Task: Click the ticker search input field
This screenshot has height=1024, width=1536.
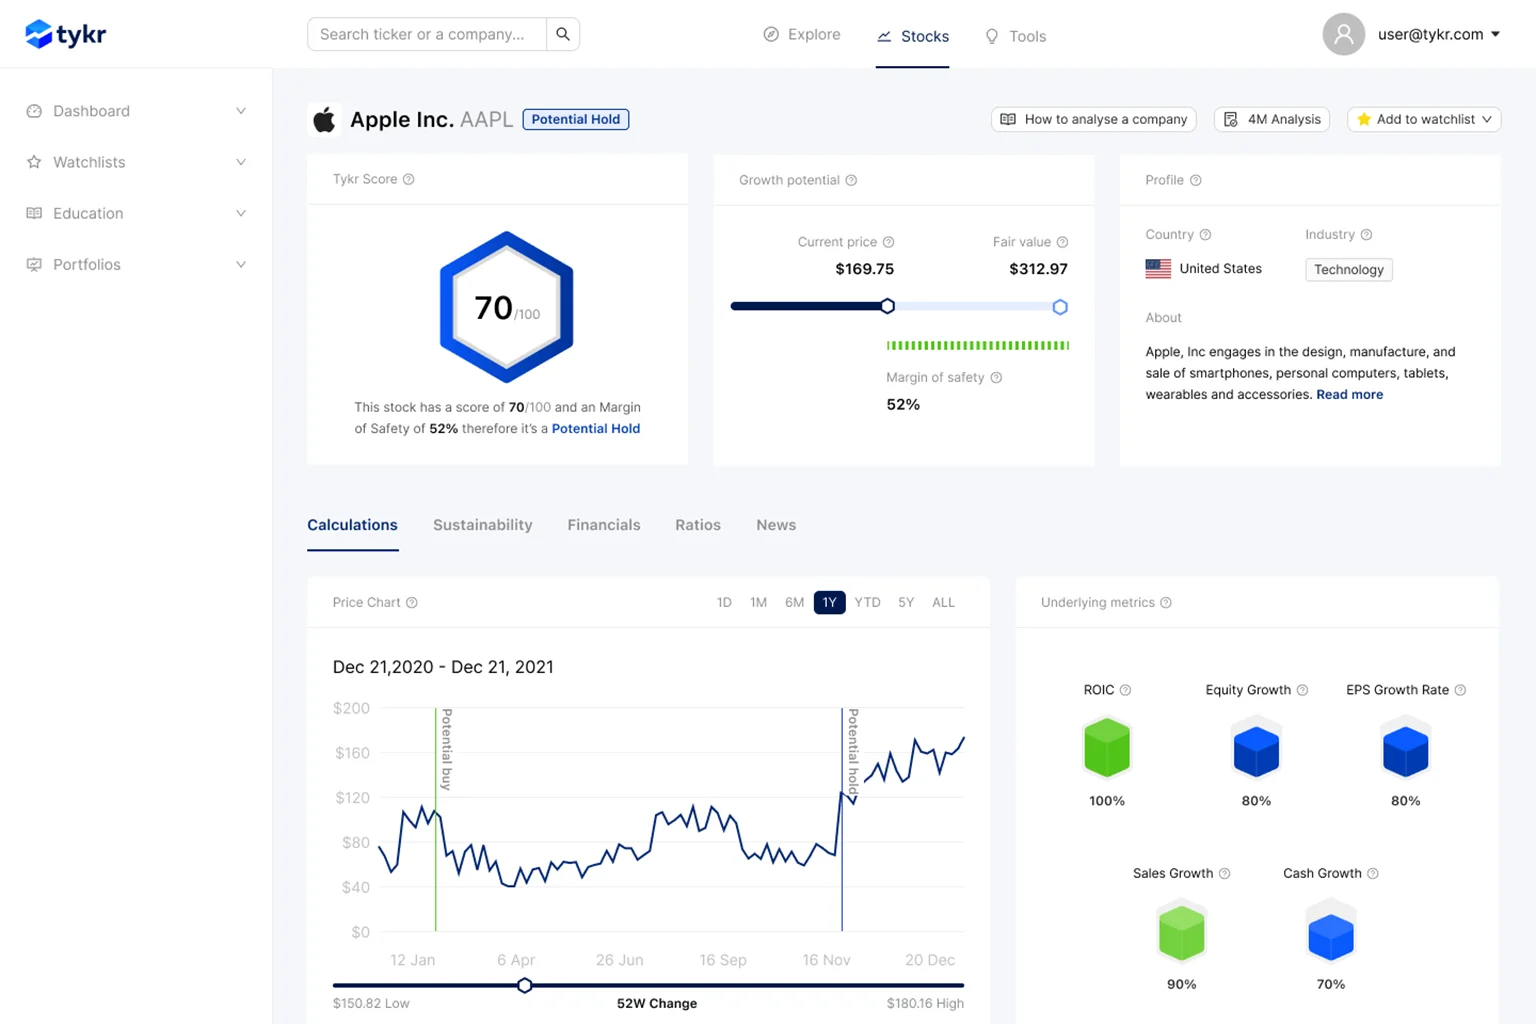Action: click(427, 34)
